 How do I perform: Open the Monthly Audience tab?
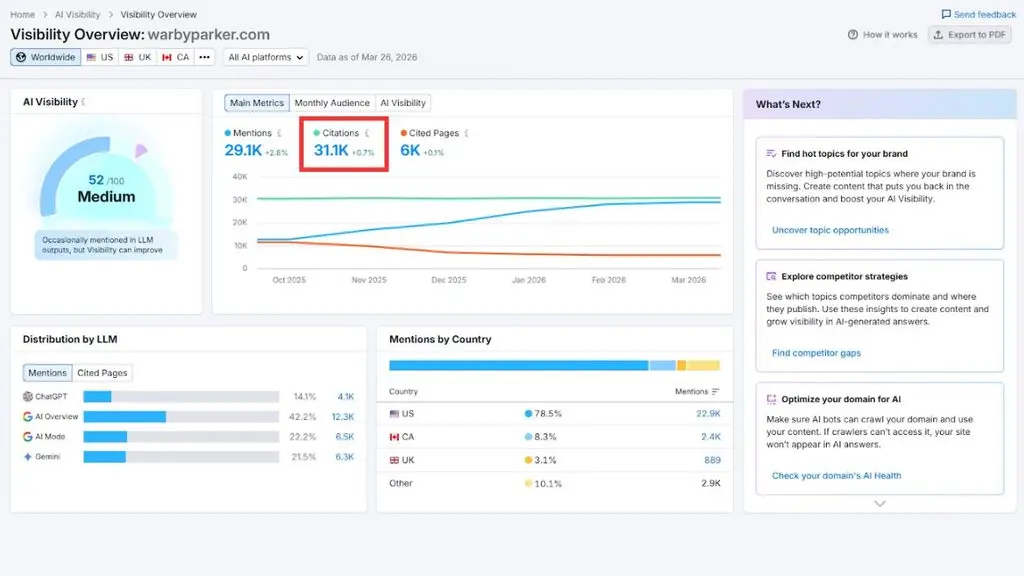click(332, 103)
